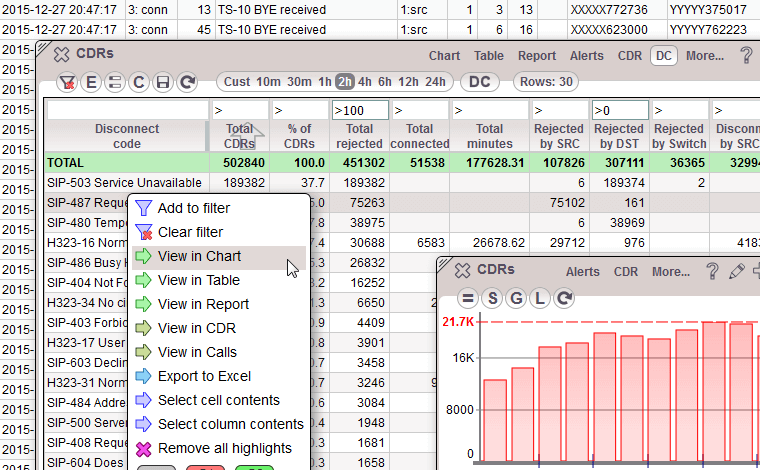Open the Rows: 30 selector
This screenshot has height=470, width=760.
tap(545, 82)
